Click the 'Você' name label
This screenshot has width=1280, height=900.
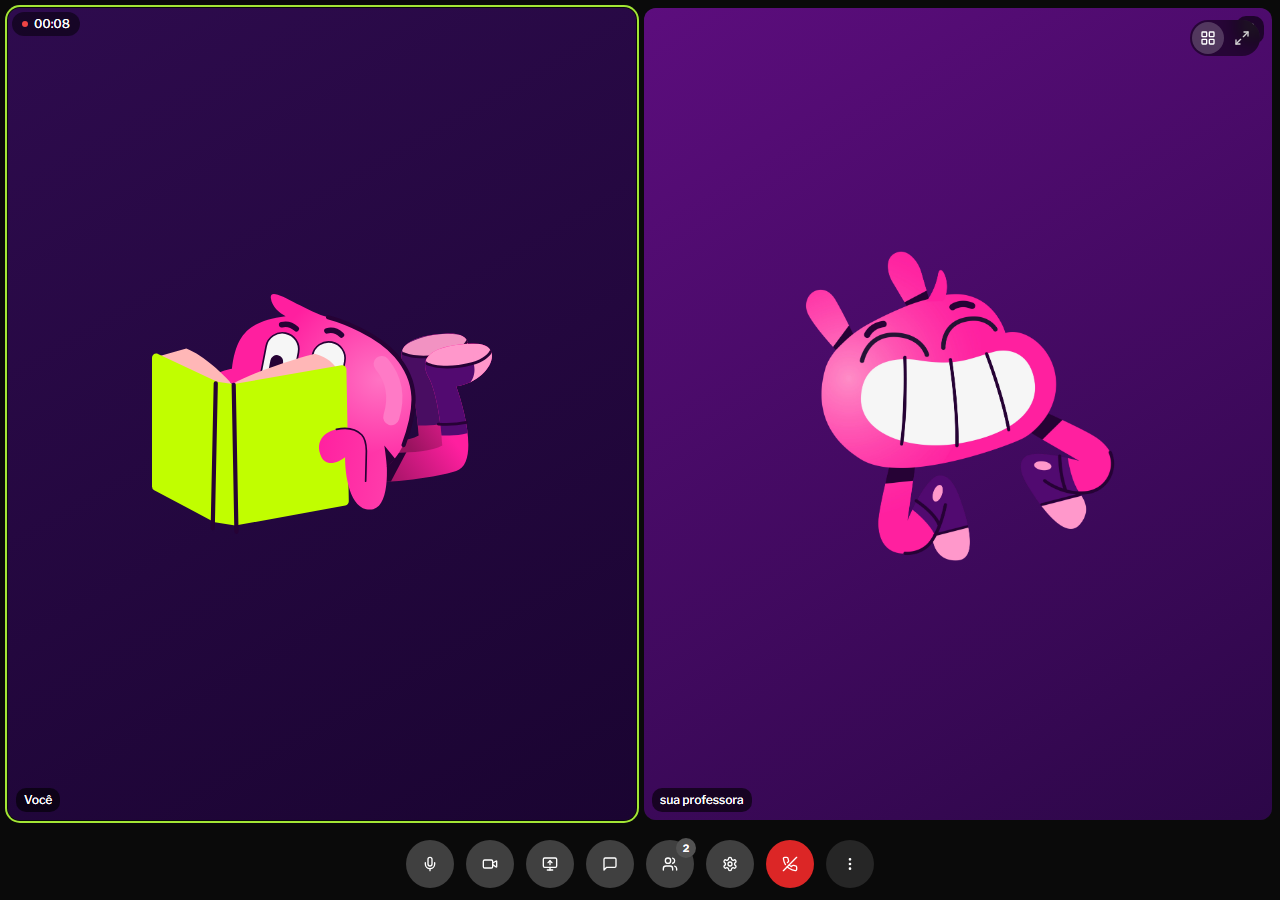(38, 800)
